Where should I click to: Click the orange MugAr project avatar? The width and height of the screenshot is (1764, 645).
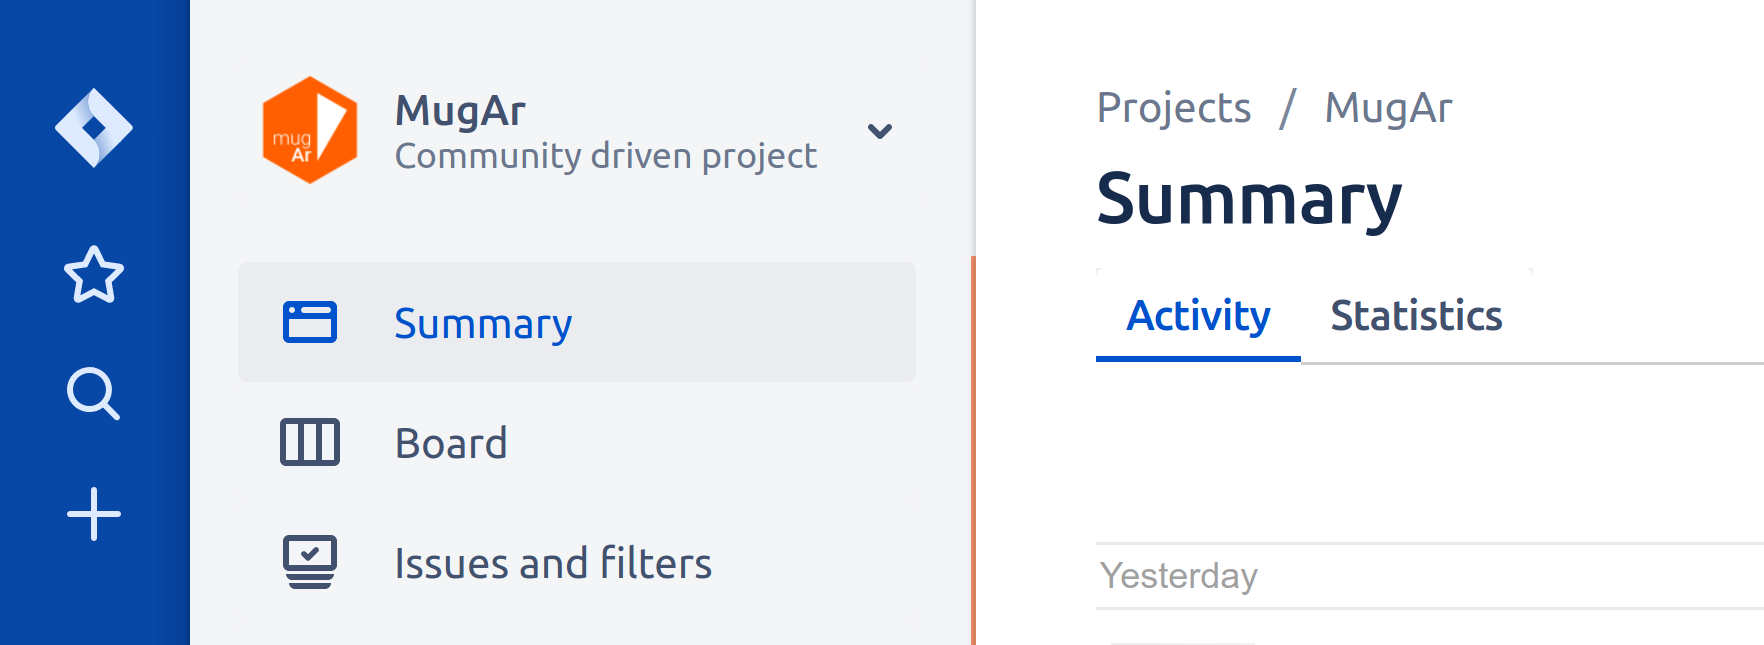(x=310, y=130)
